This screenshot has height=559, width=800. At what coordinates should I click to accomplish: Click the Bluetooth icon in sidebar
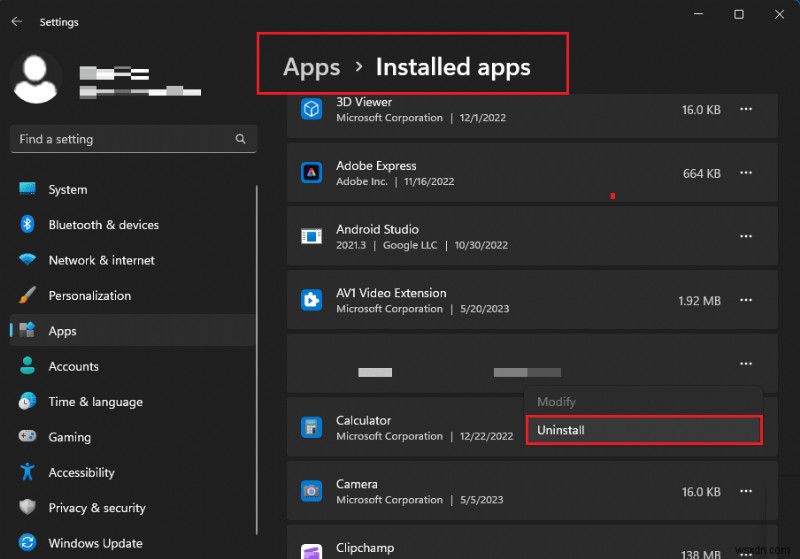pyautogui.click(x=27, y=224)
